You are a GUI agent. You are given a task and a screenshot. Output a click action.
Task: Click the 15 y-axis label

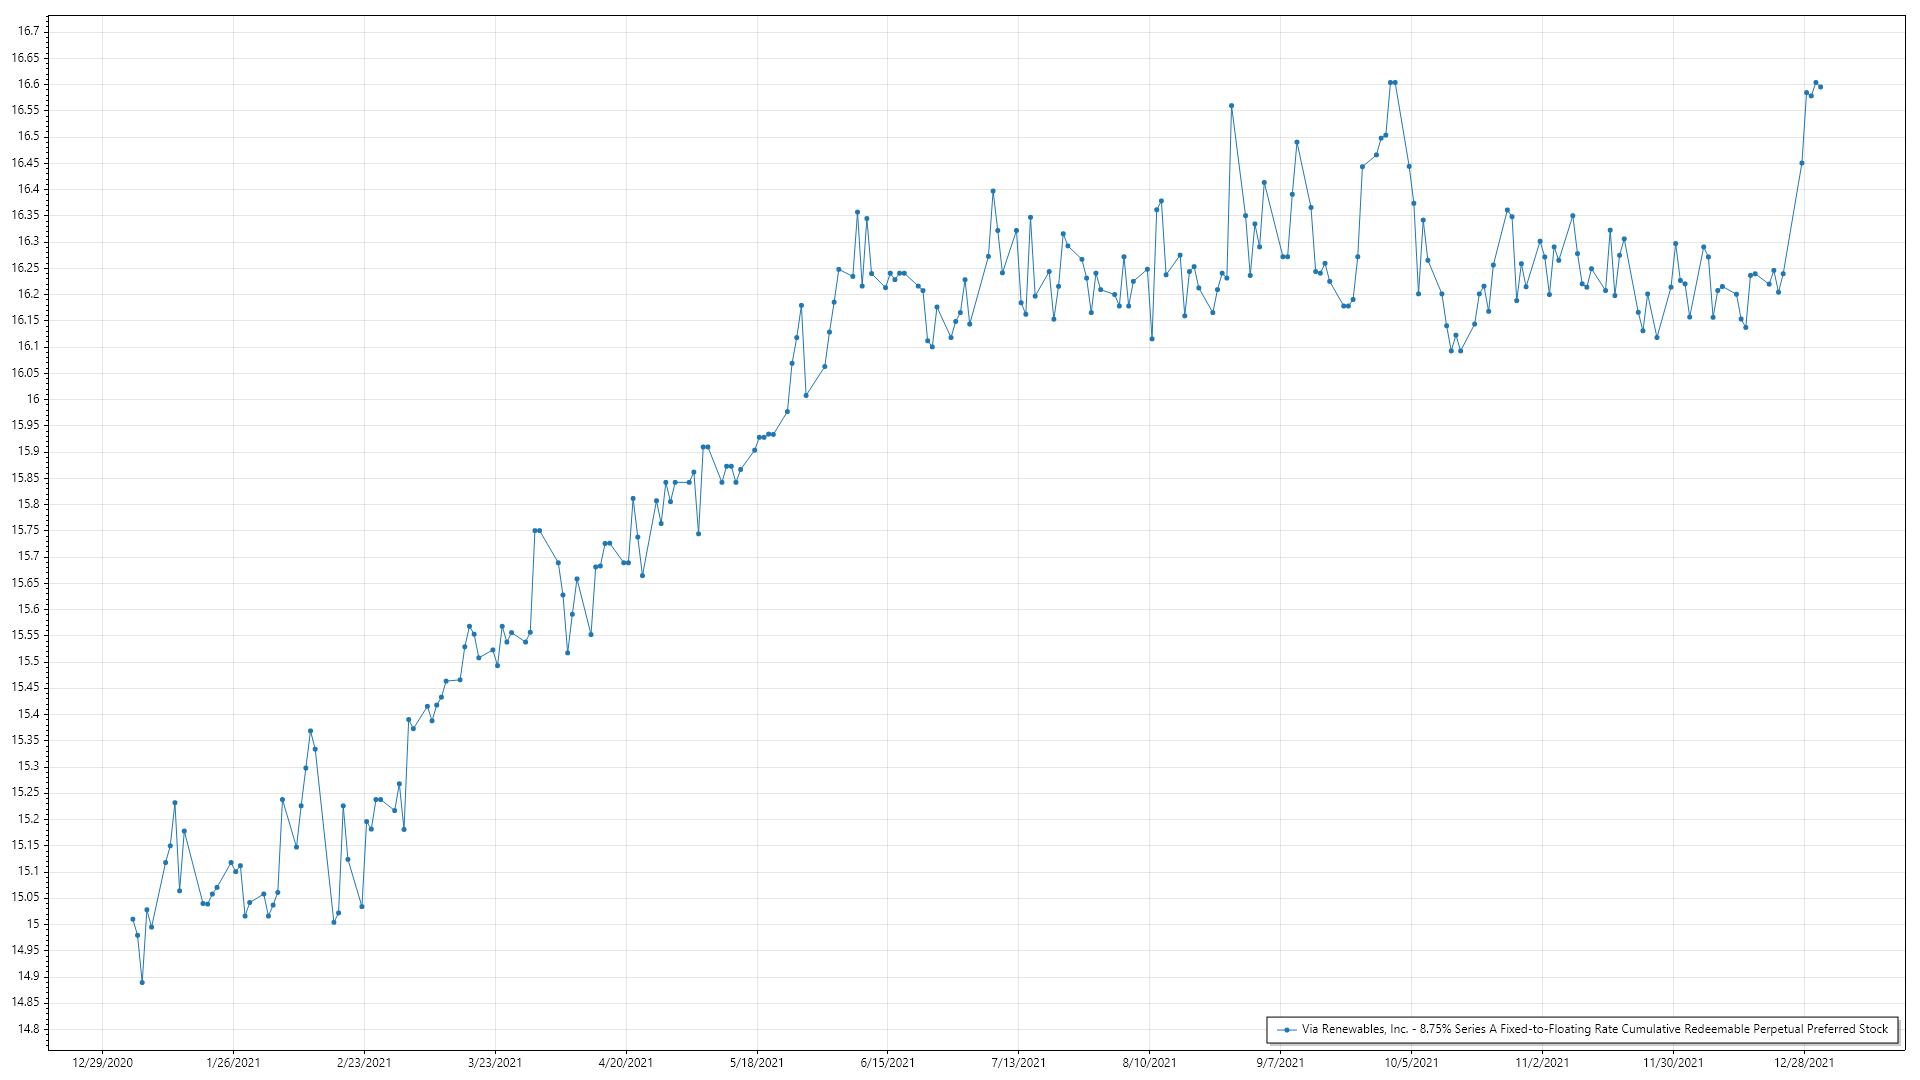point(33,924)
